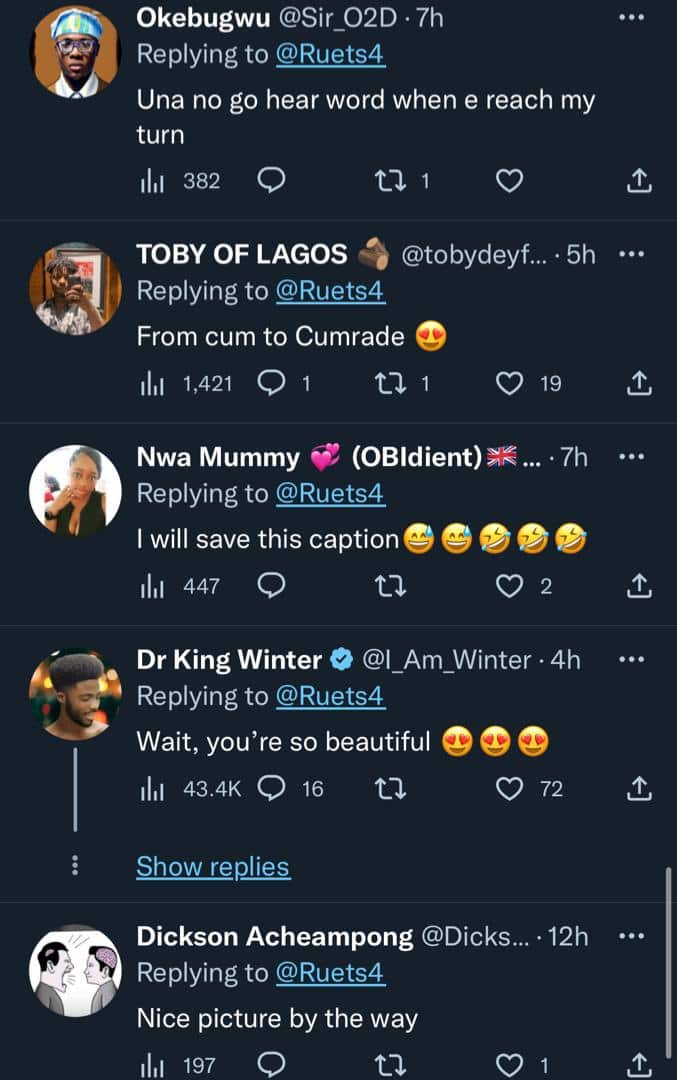Share Okebugwu's reply
677x1080 pixels.
tap(639, 181)
